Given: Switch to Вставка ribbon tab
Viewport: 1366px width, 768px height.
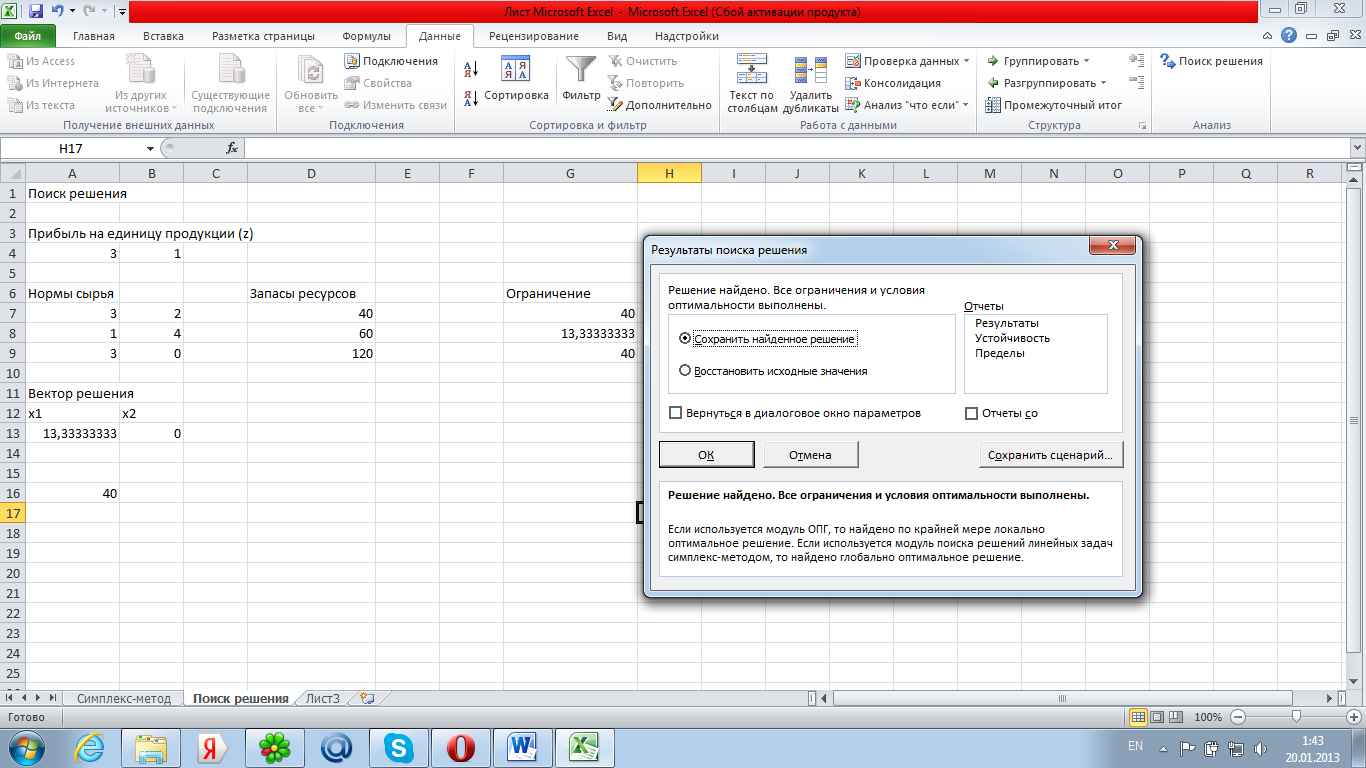Looking at the screenshot, I should click(163, 36).
